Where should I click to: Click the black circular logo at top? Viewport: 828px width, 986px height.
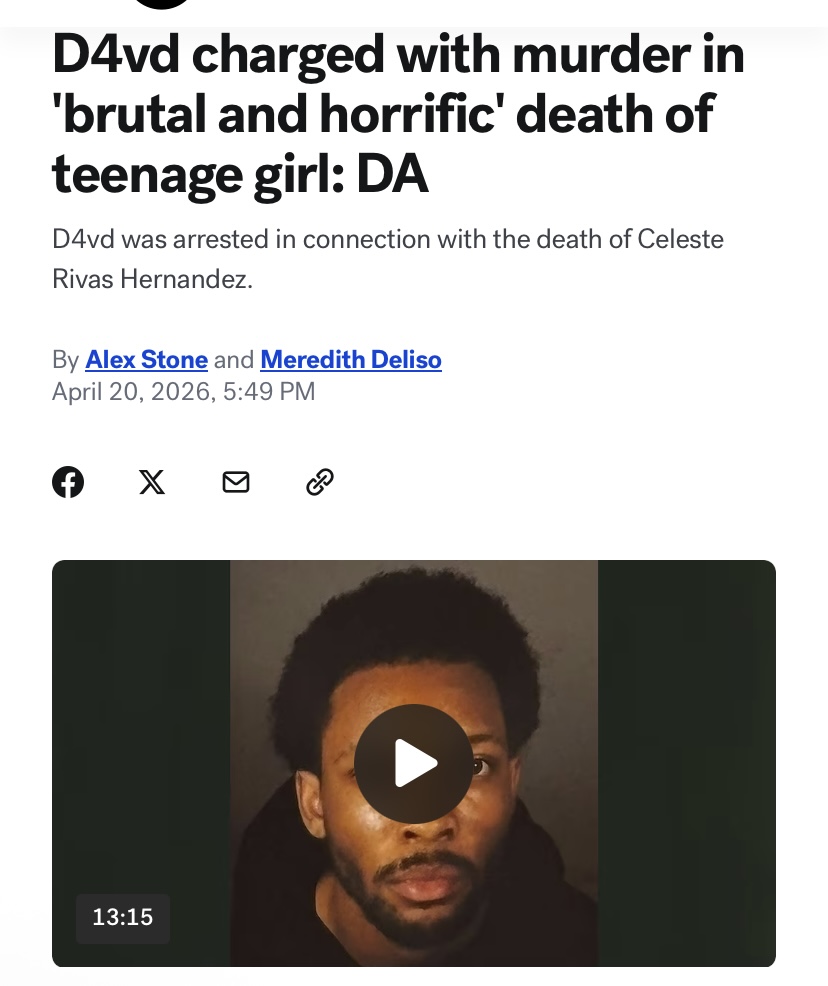162,3
